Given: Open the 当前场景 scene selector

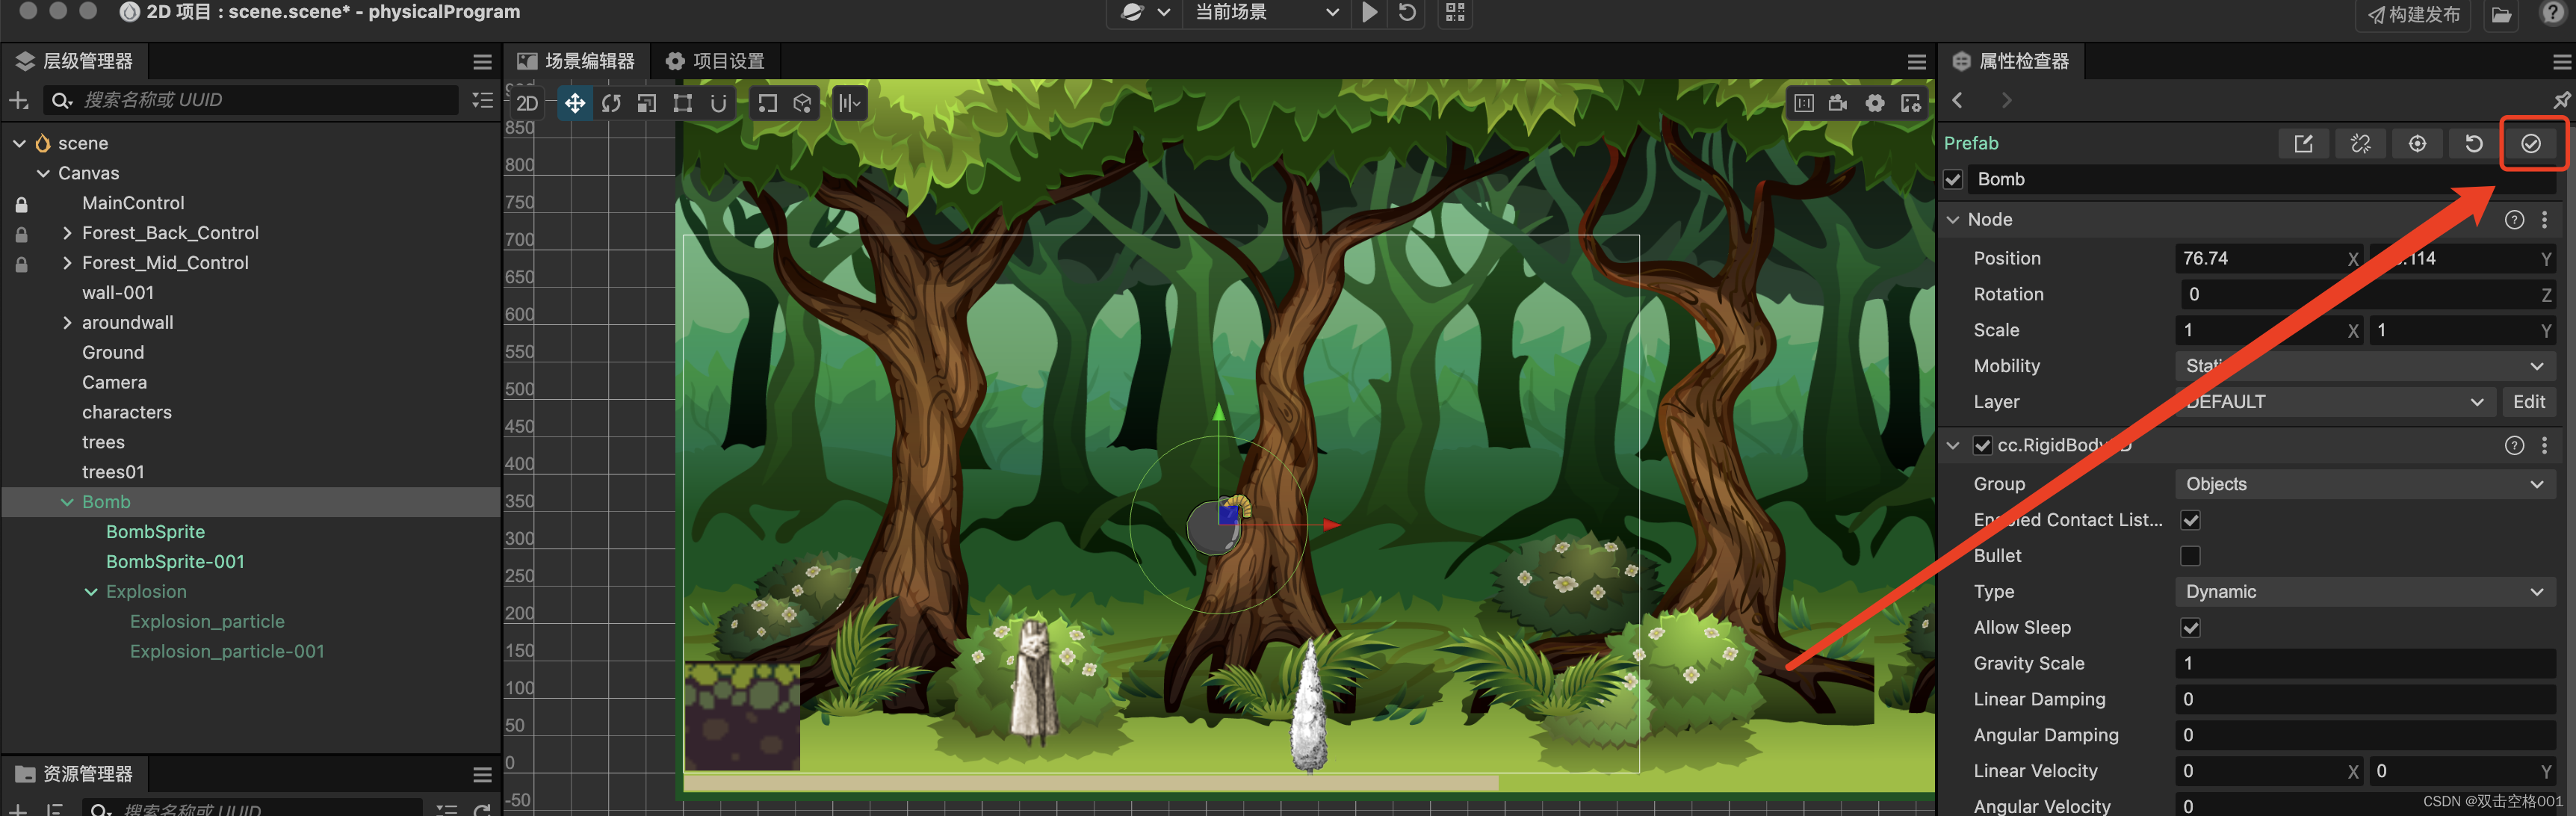Looking at the screenshot, I should (x=1266, y=13).
